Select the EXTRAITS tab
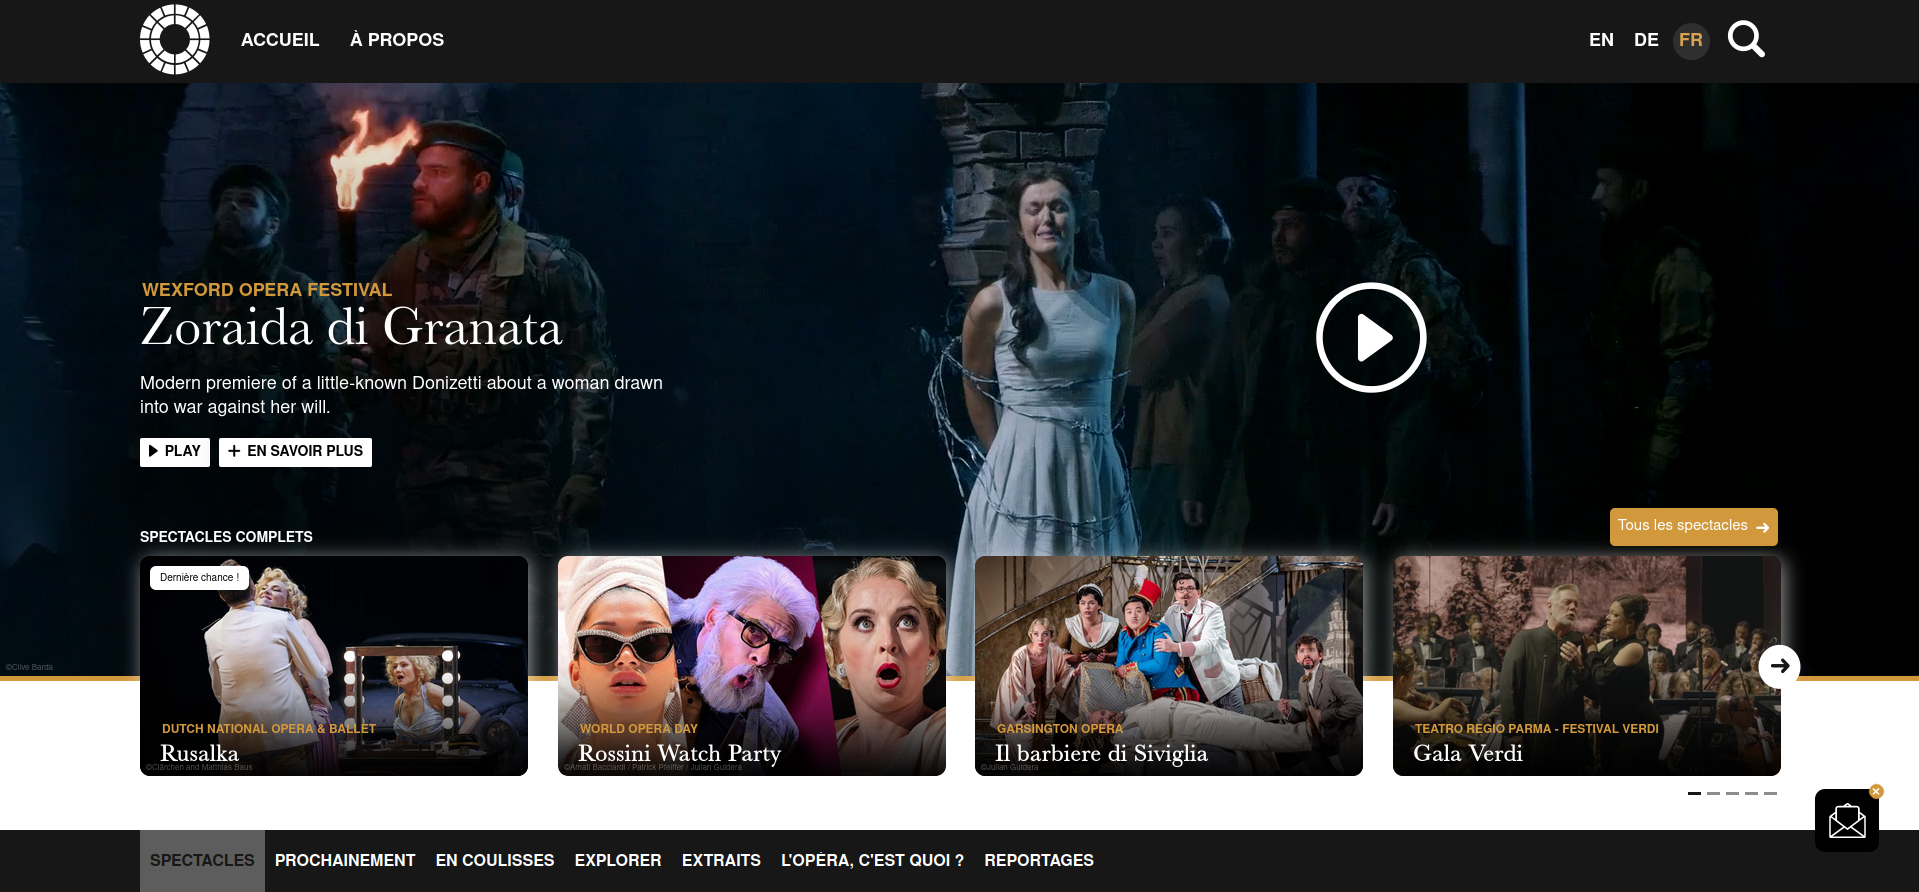This screenshot has height=892, width=1919. click(721, 861)
